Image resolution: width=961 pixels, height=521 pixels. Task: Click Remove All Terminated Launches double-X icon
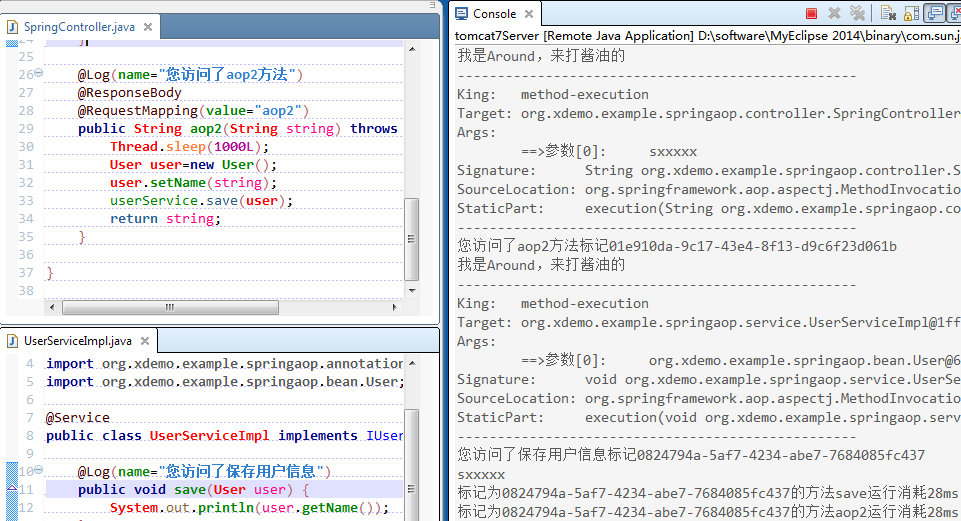click(857, 13)
